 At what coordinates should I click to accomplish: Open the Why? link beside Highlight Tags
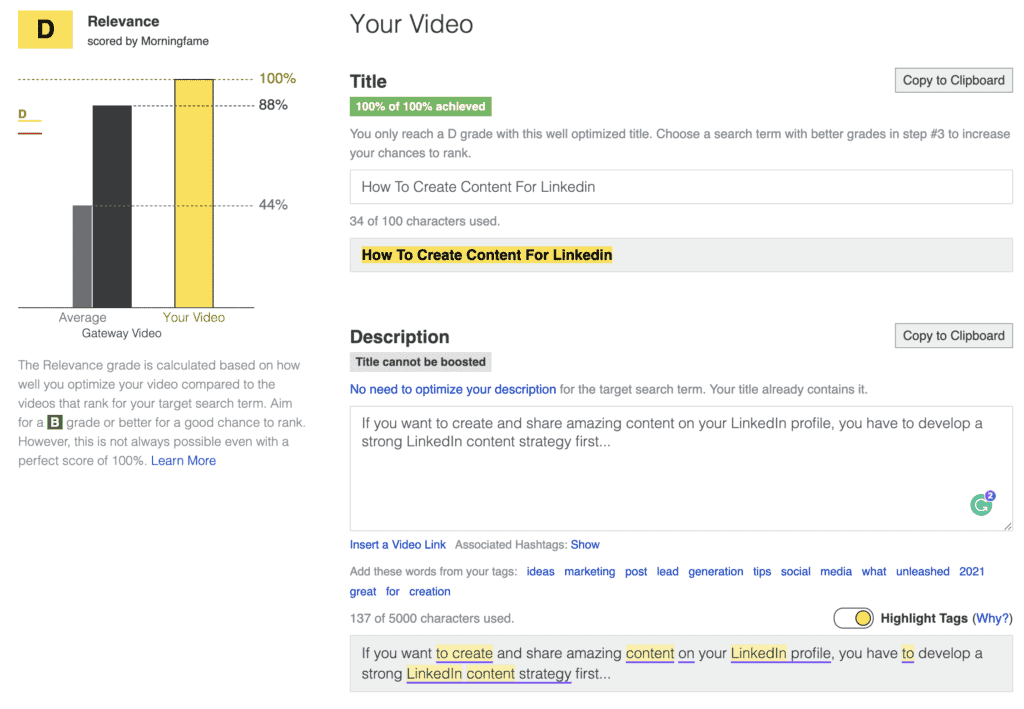point(993,619)
